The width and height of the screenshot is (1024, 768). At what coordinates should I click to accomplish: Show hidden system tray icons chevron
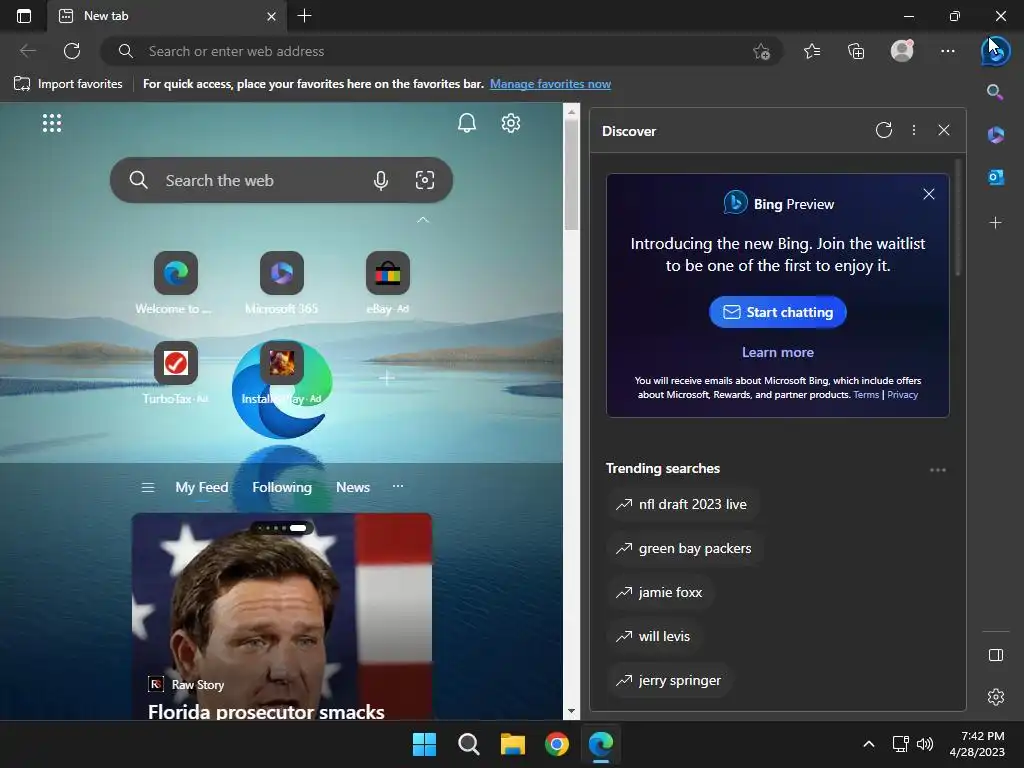pyautogui.click(x=869, y=744)
